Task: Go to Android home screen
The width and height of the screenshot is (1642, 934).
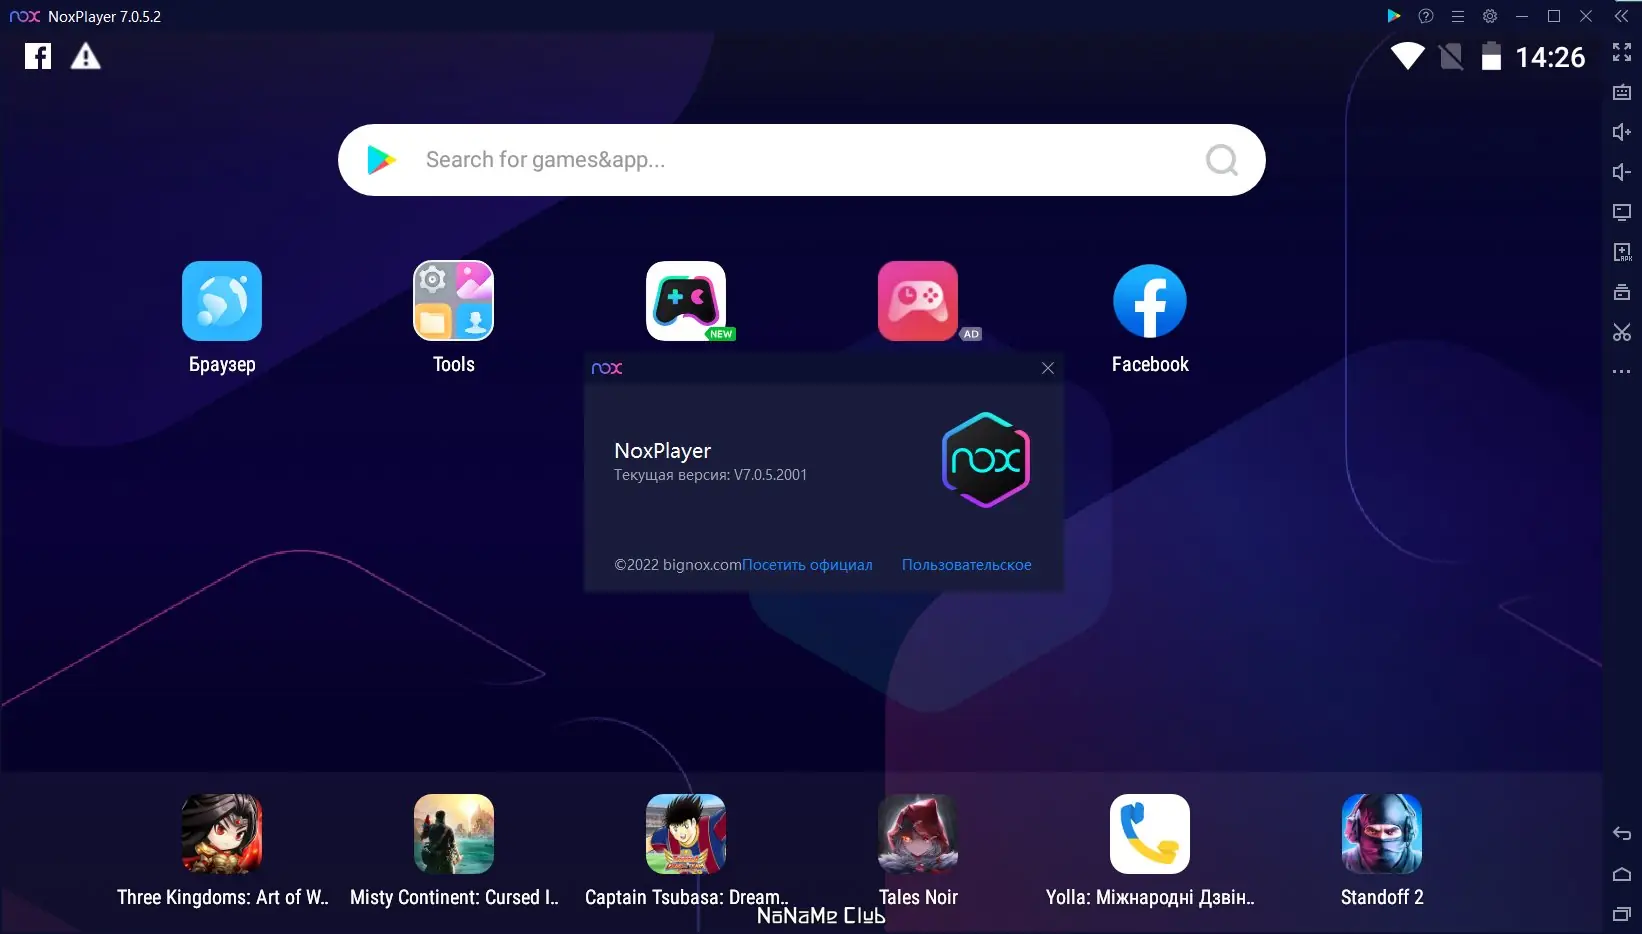Action: pyautogui.click(x=1622, y=874)
